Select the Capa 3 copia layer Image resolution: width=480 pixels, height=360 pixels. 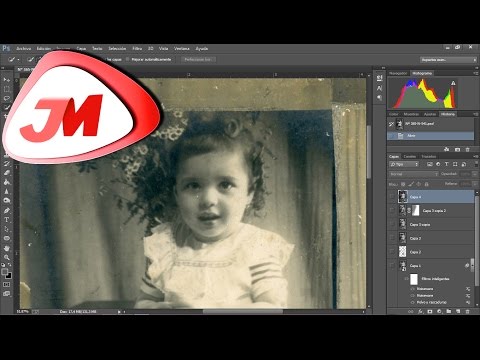tap(431, 224)
